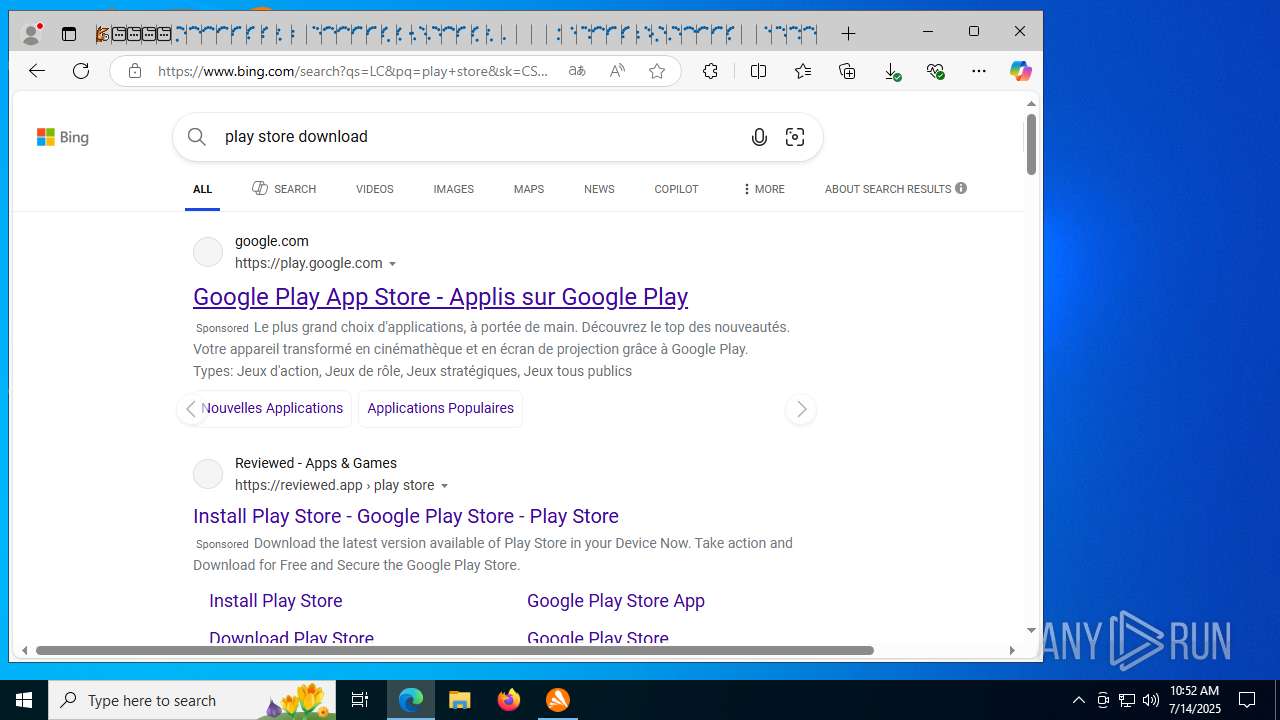View site information lock icon

[x=134, y=71]
